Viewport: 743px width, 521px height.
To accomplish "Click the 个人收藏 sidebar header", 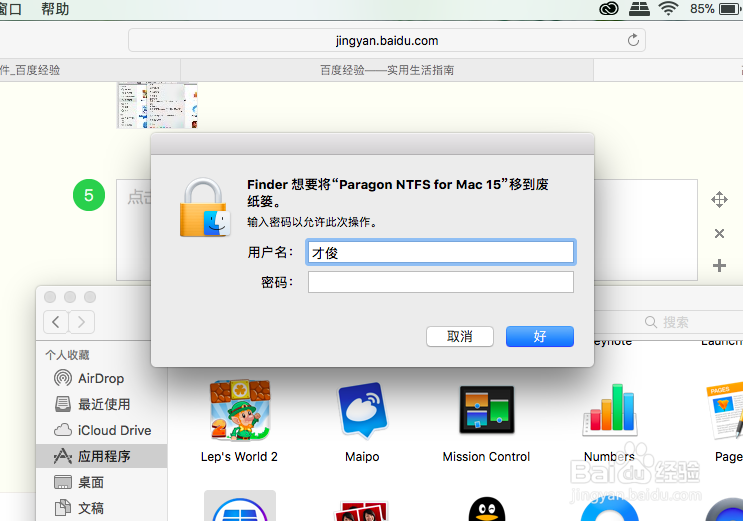I will click(67, 355).
